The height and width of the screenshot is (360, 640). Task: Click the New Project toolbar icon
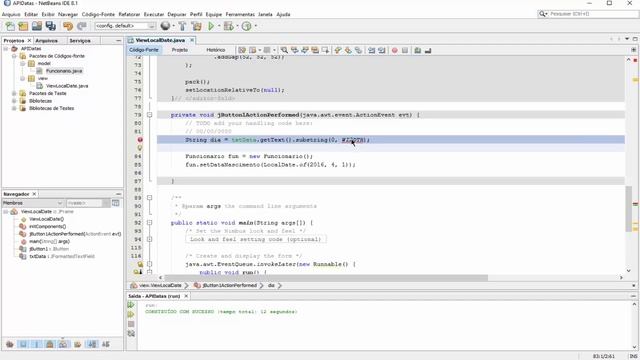23,26
